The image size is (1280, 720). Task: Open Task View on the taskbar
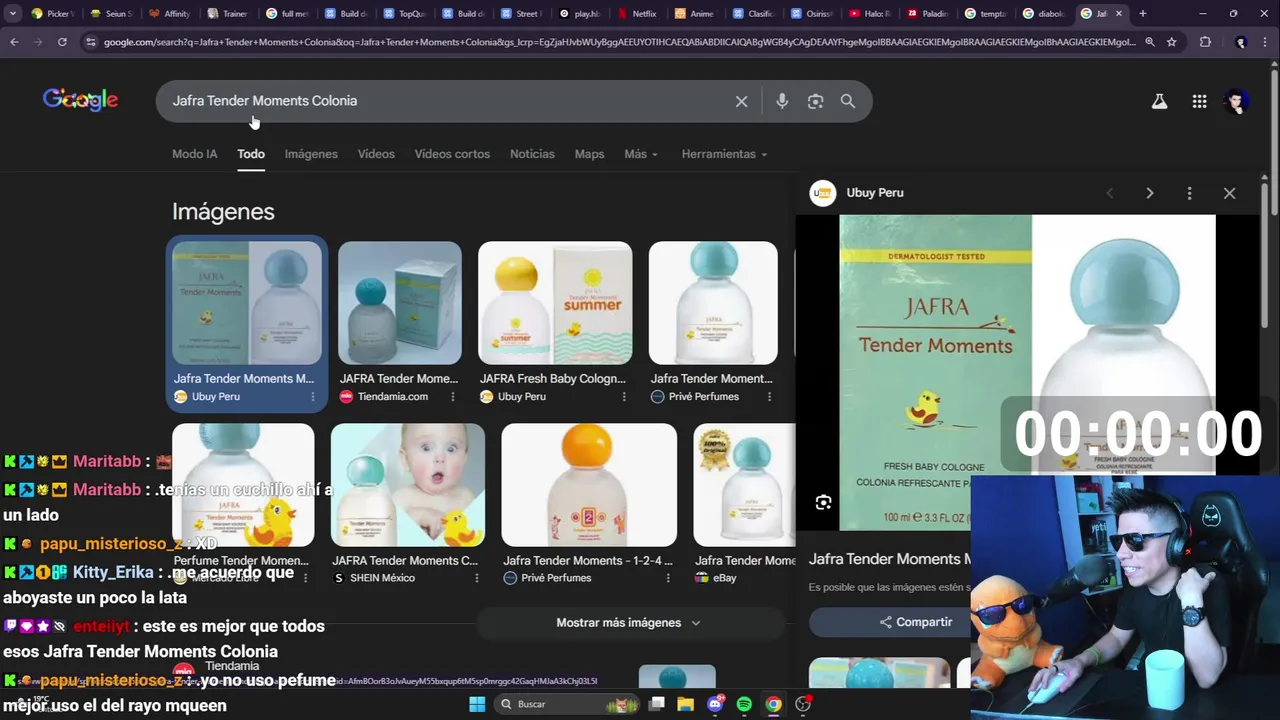656,704
